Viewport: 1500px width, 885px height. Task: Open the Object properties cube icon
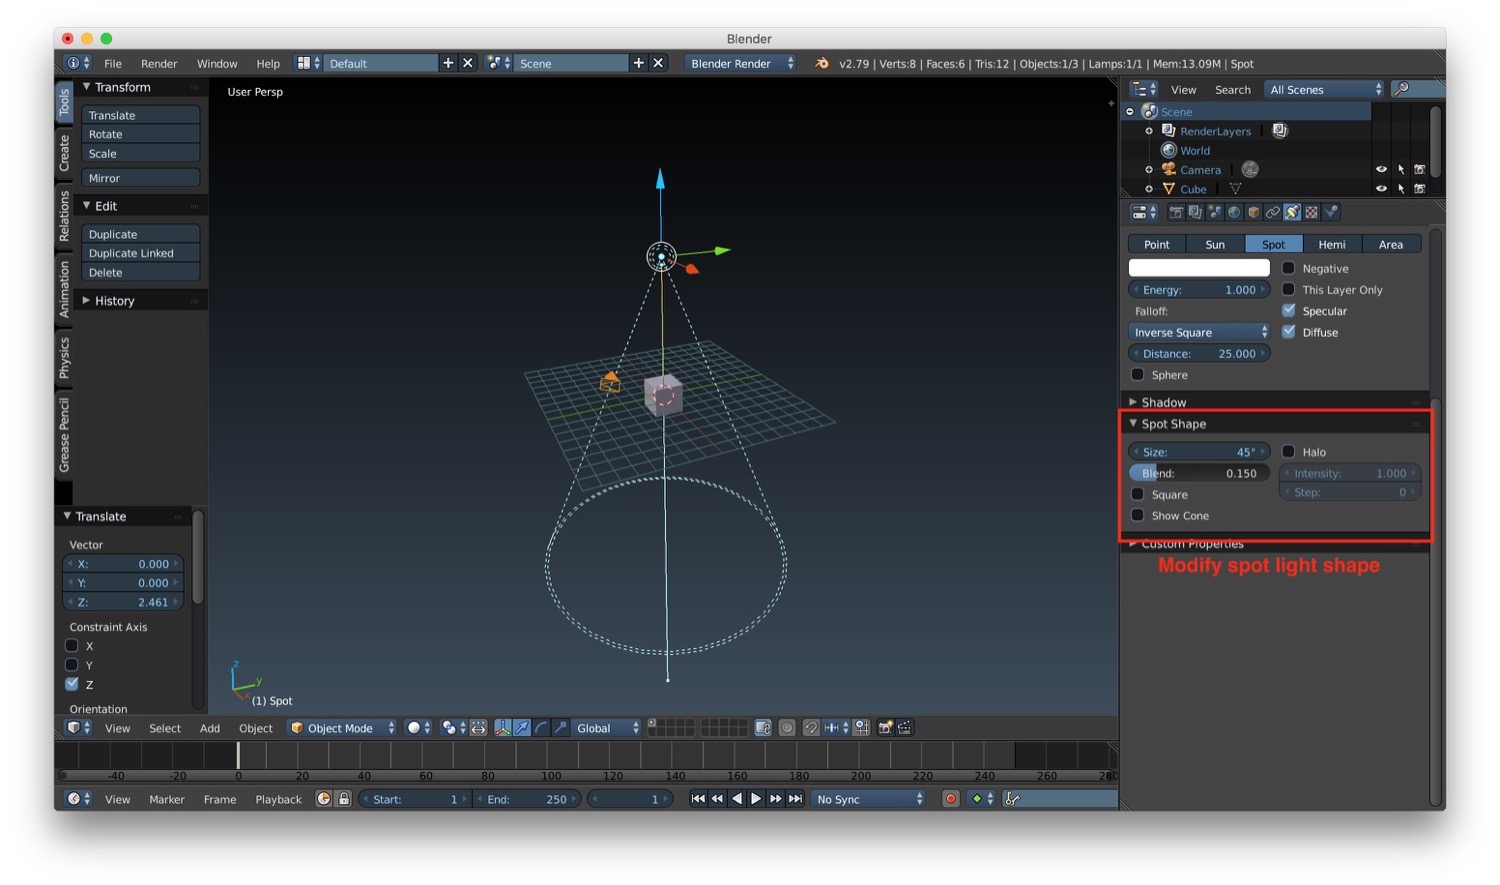[1253, 212]
